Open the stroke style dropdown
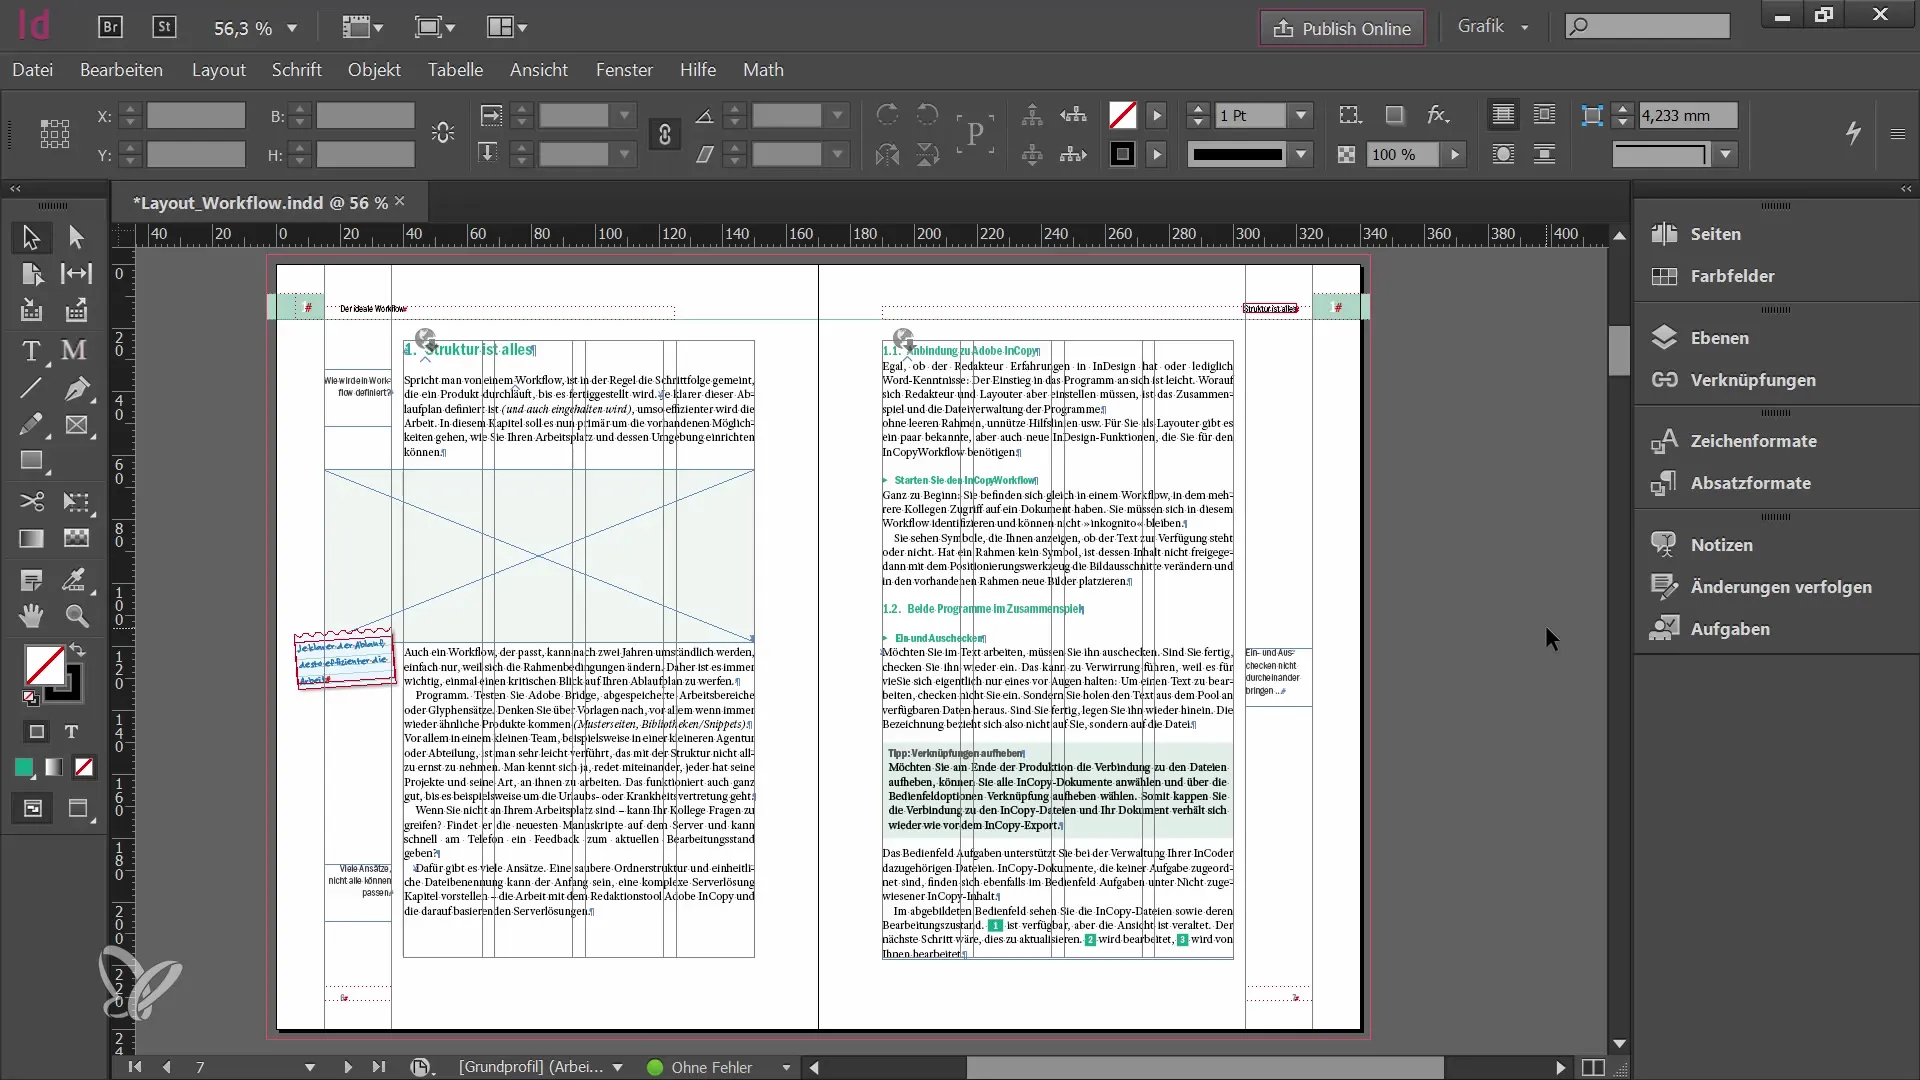The width and height of the screenshot is (1920, 1080). pos(1301,154)
